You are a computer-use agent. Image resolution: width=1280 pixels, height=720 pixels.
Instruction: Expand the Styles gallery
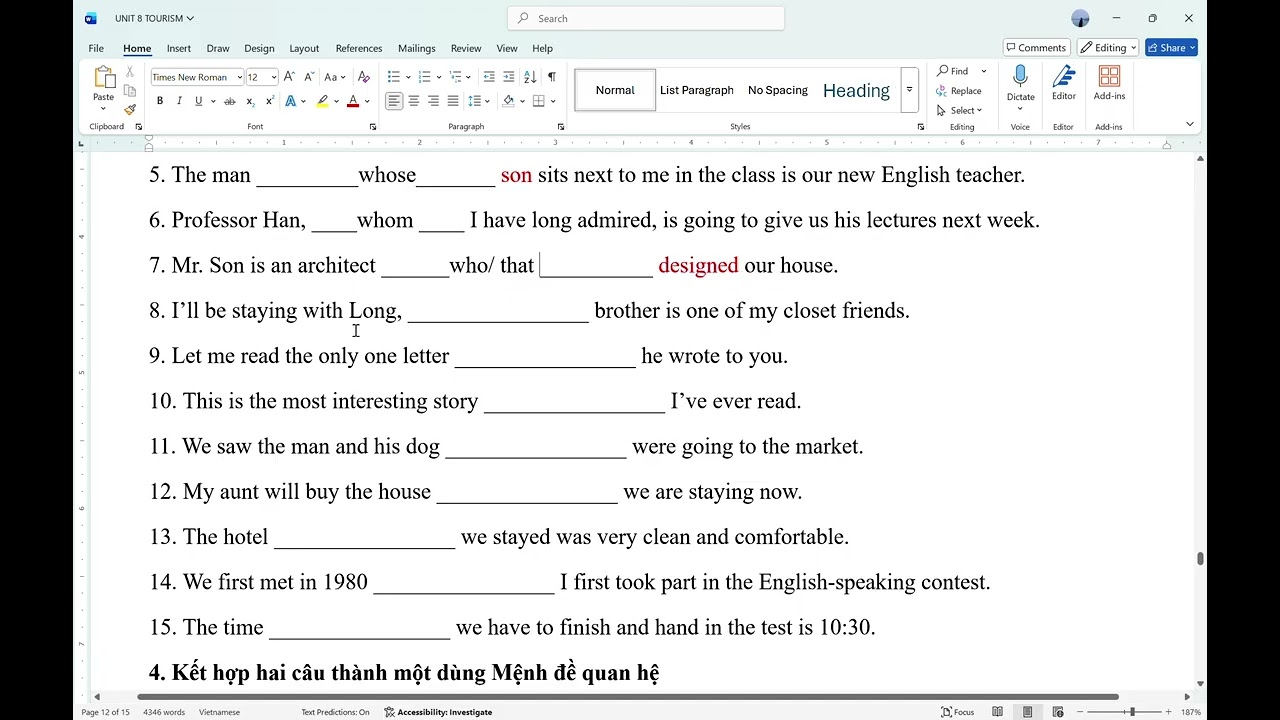tap(909, 90)
